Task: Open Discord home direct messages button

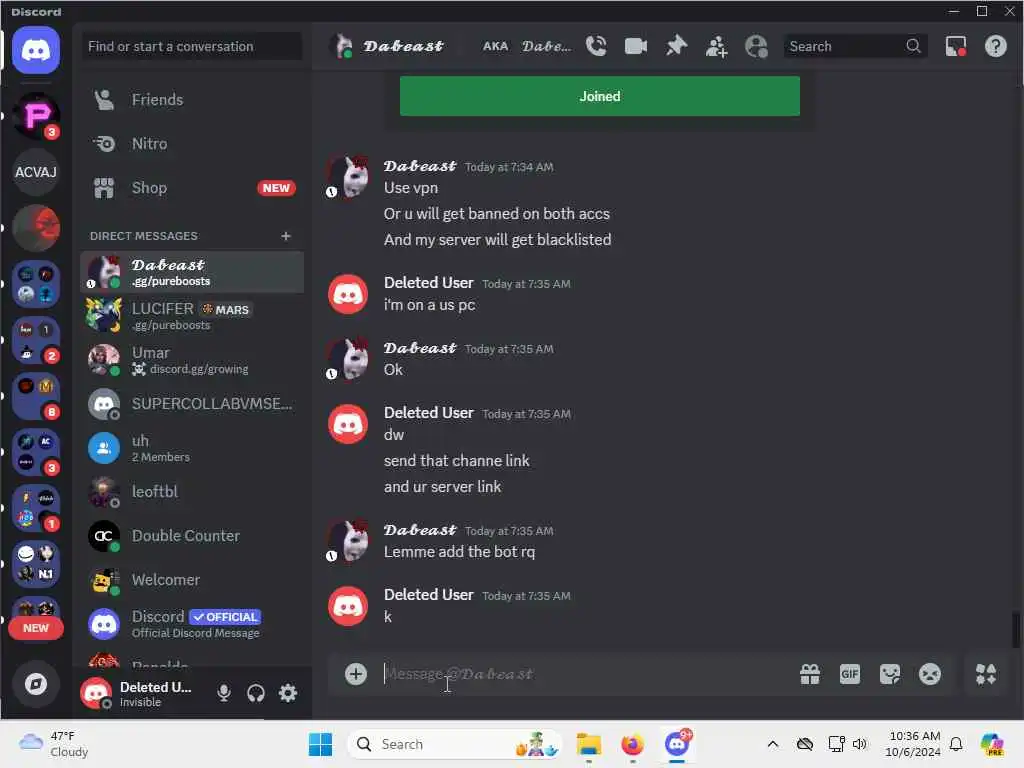Action: [x=36, y=50]
